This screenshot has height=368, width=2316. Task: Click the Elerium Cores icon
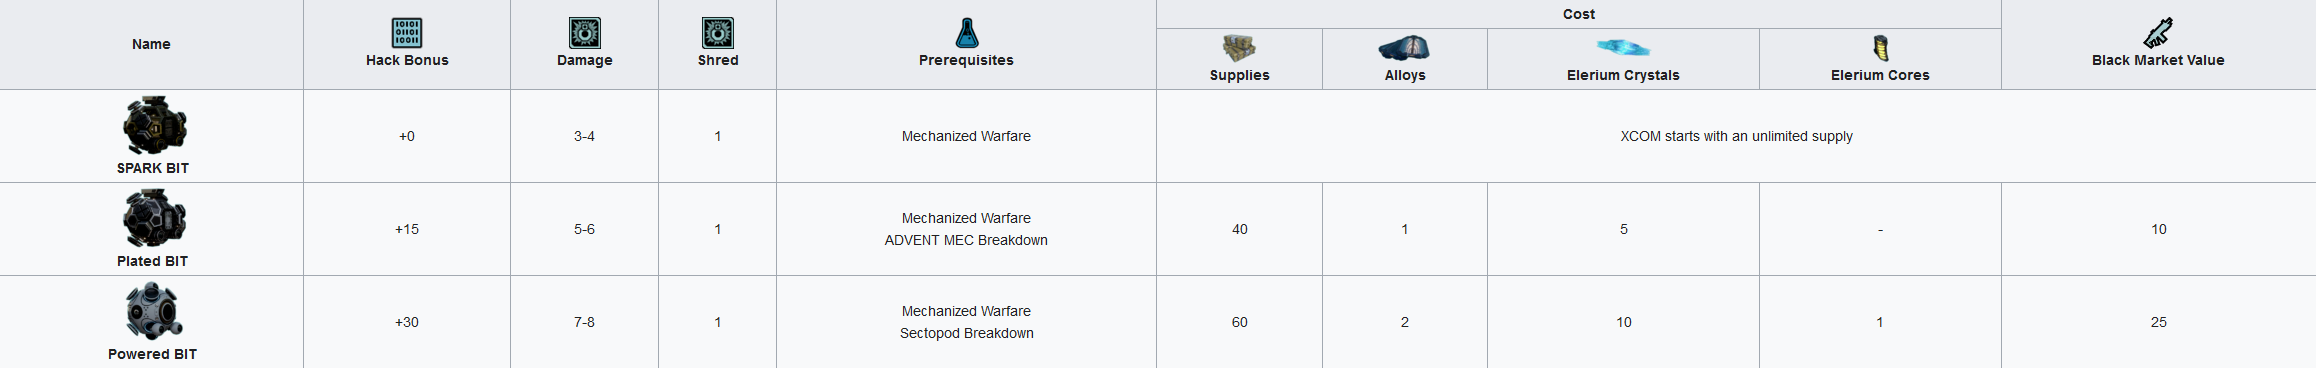click(x=1880, y=48)
